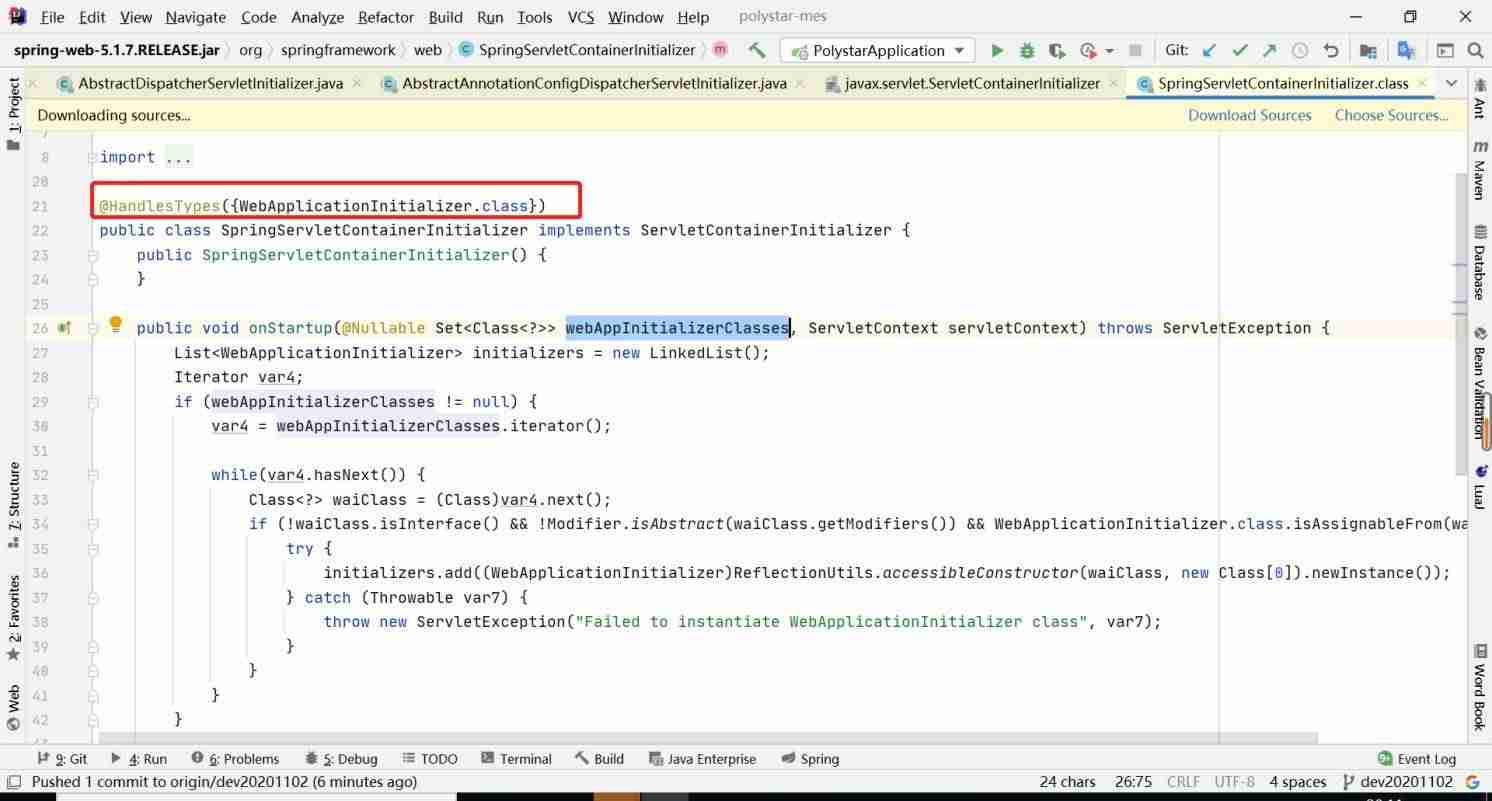Click the dev20201102 branch widget
This screenshot has width=1492, height=801.
[1398, 781]
